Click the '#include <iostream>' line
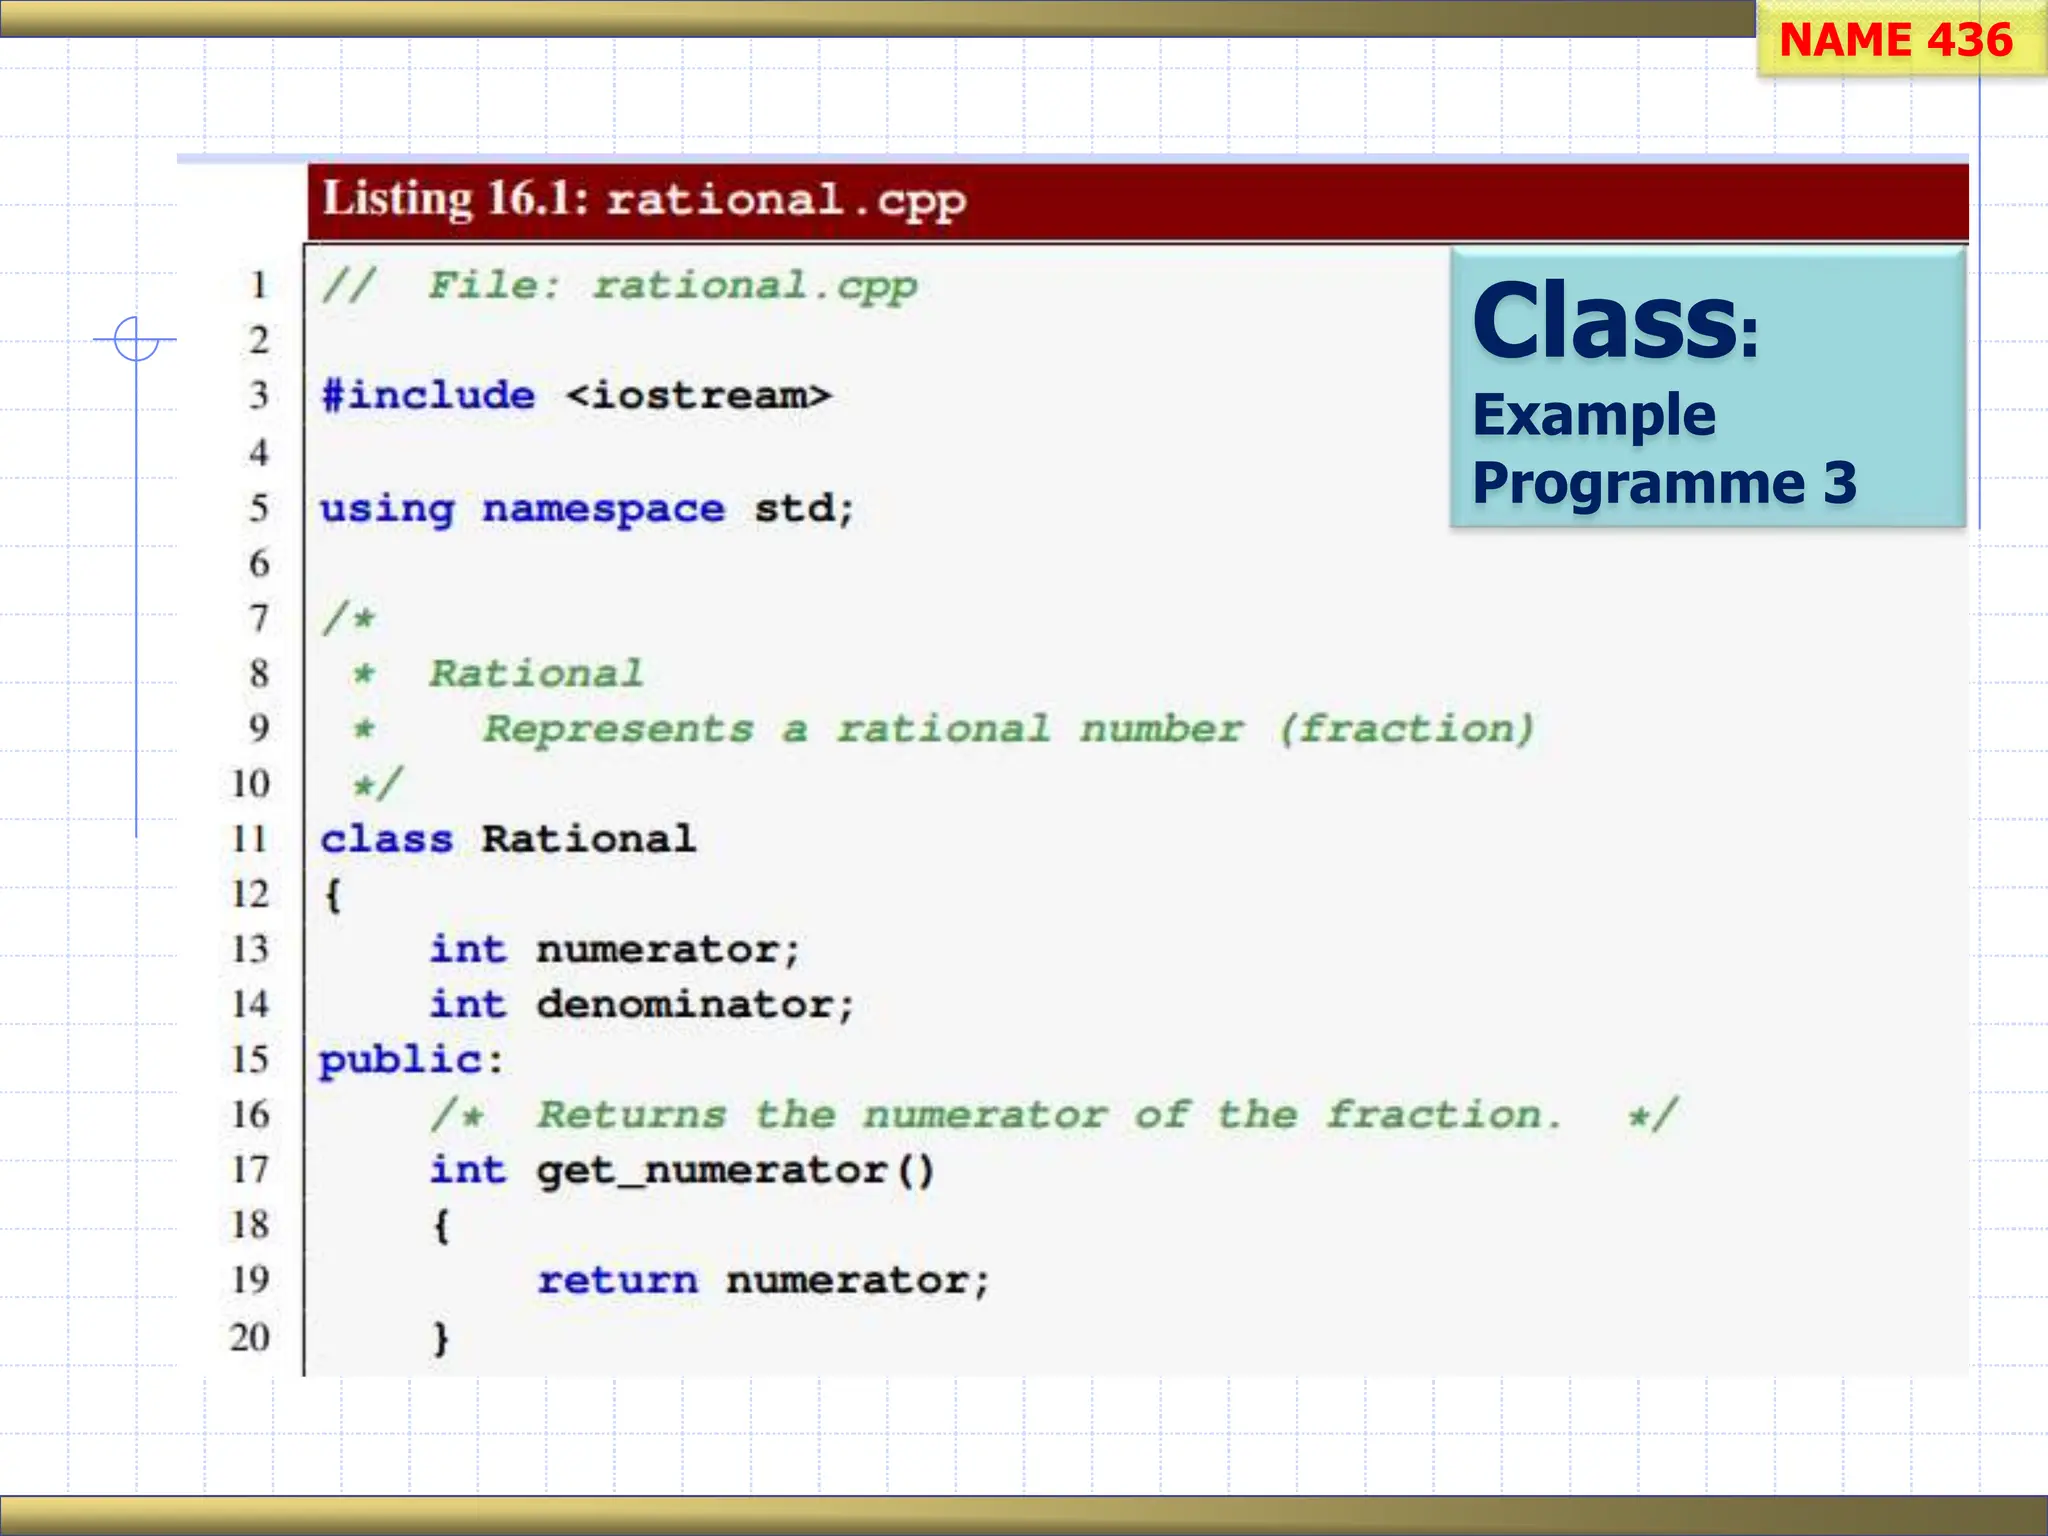 (576, 395)
